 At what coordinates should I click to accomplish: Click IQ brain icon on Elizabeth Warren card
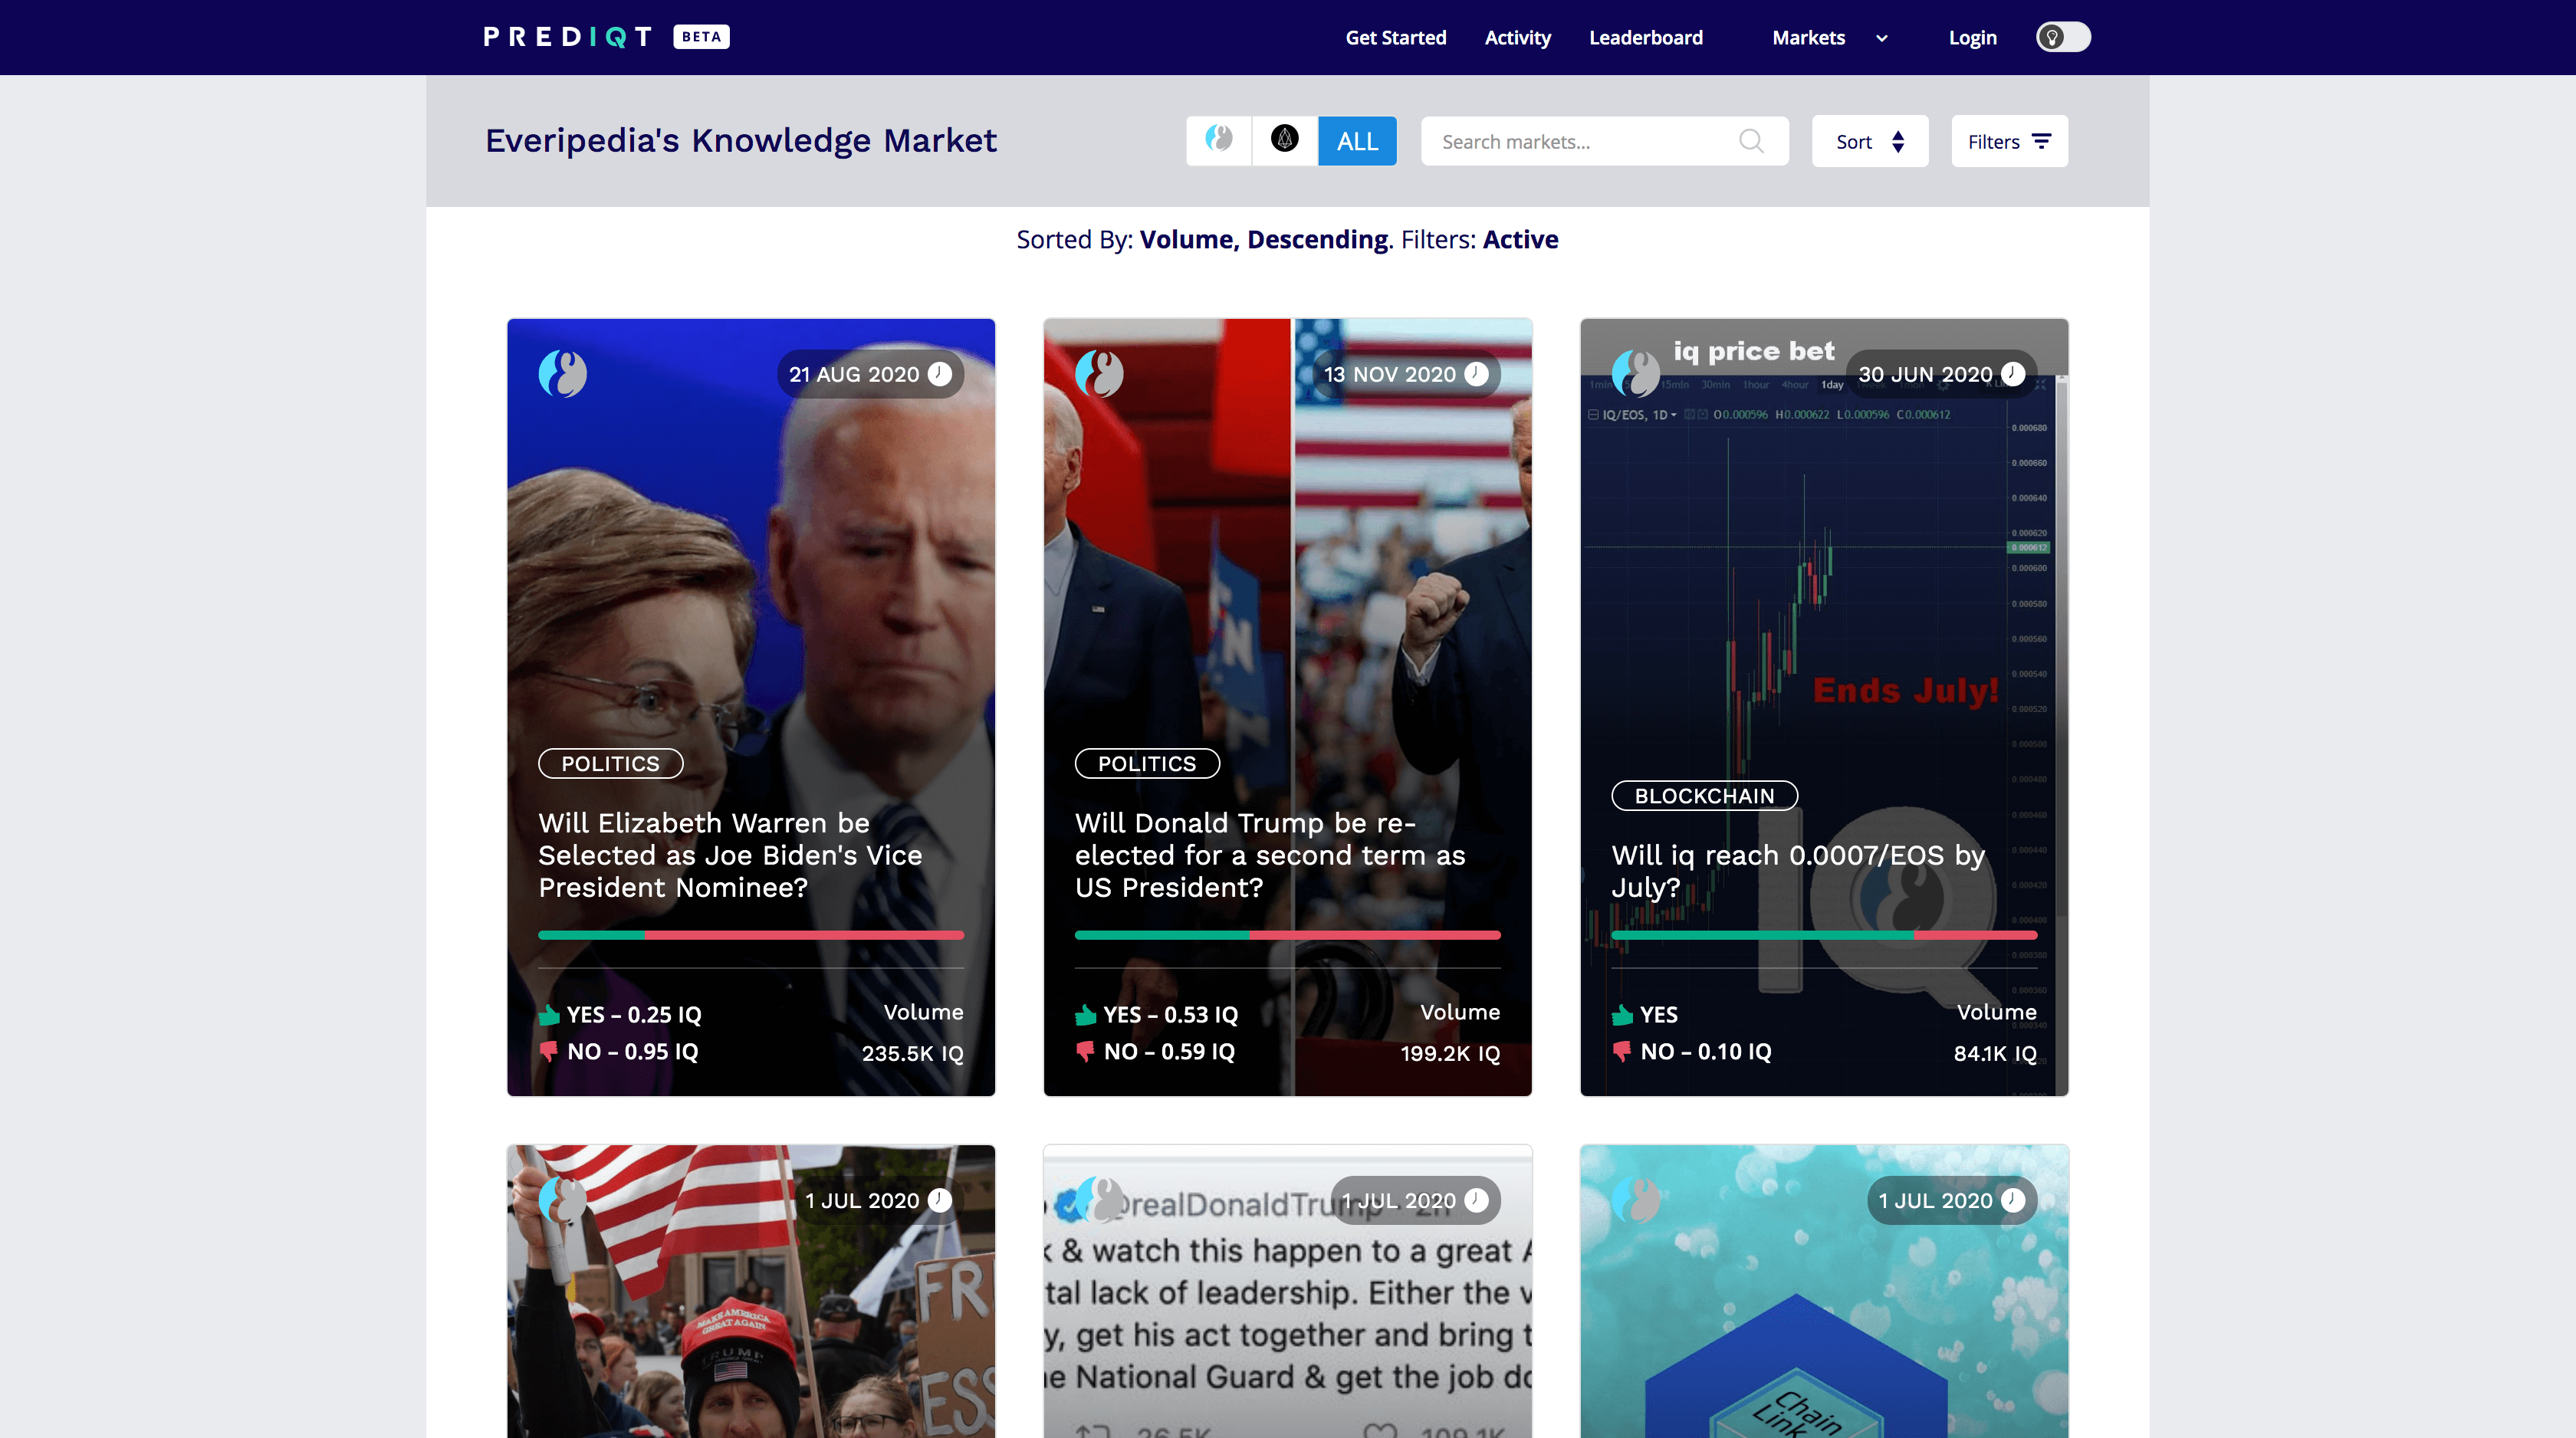[563, 374]
